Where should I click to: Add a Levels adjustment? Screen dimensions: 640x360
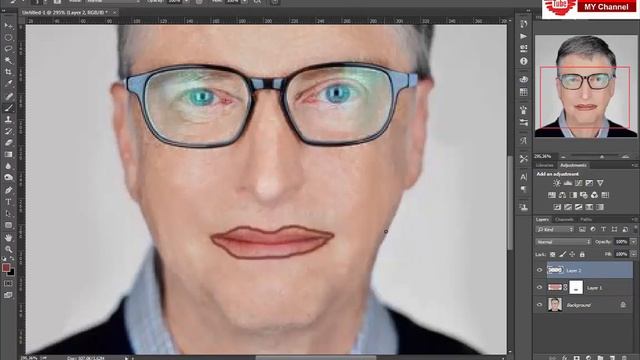(568, 183)
